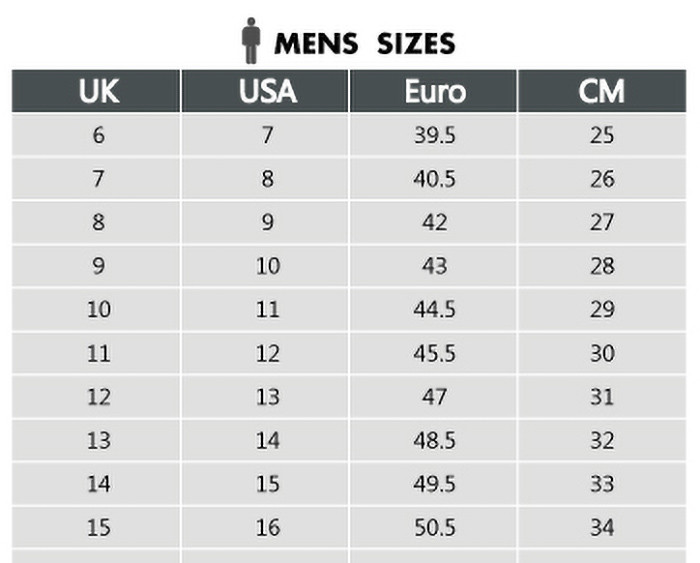This screenshot has height=563, width=700.
Task: Click UK size 15 cell
Action: [96, 527]
